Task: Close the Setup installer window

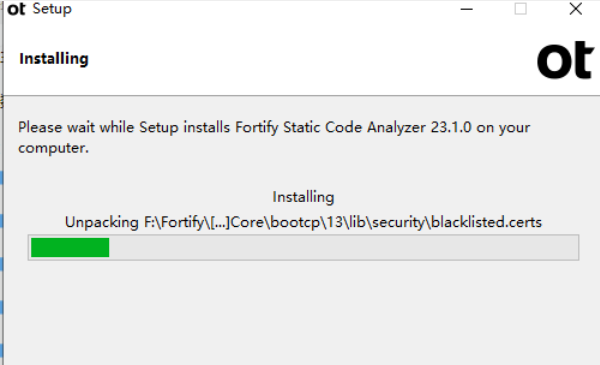Action: pyautogui.click(x=576, y=9)
